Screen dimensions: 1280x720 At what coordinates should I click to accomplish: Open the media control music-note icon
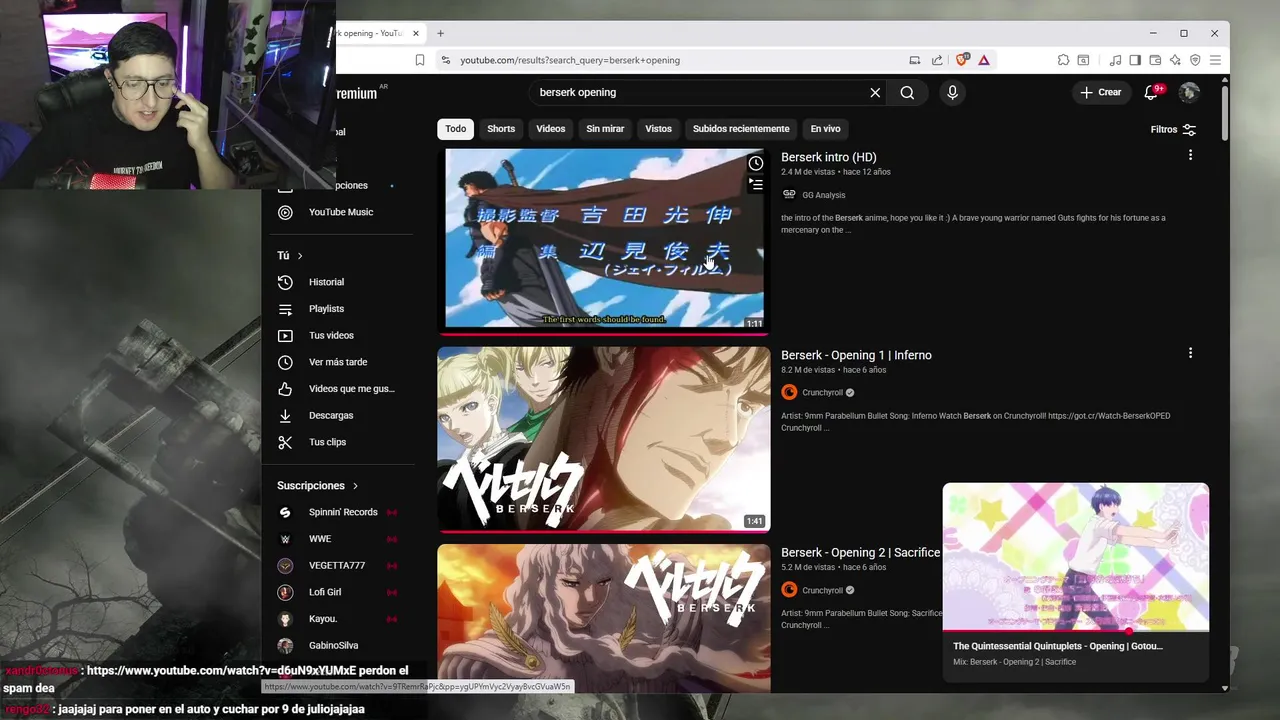pyautogui.click(x=1115, y=60)
